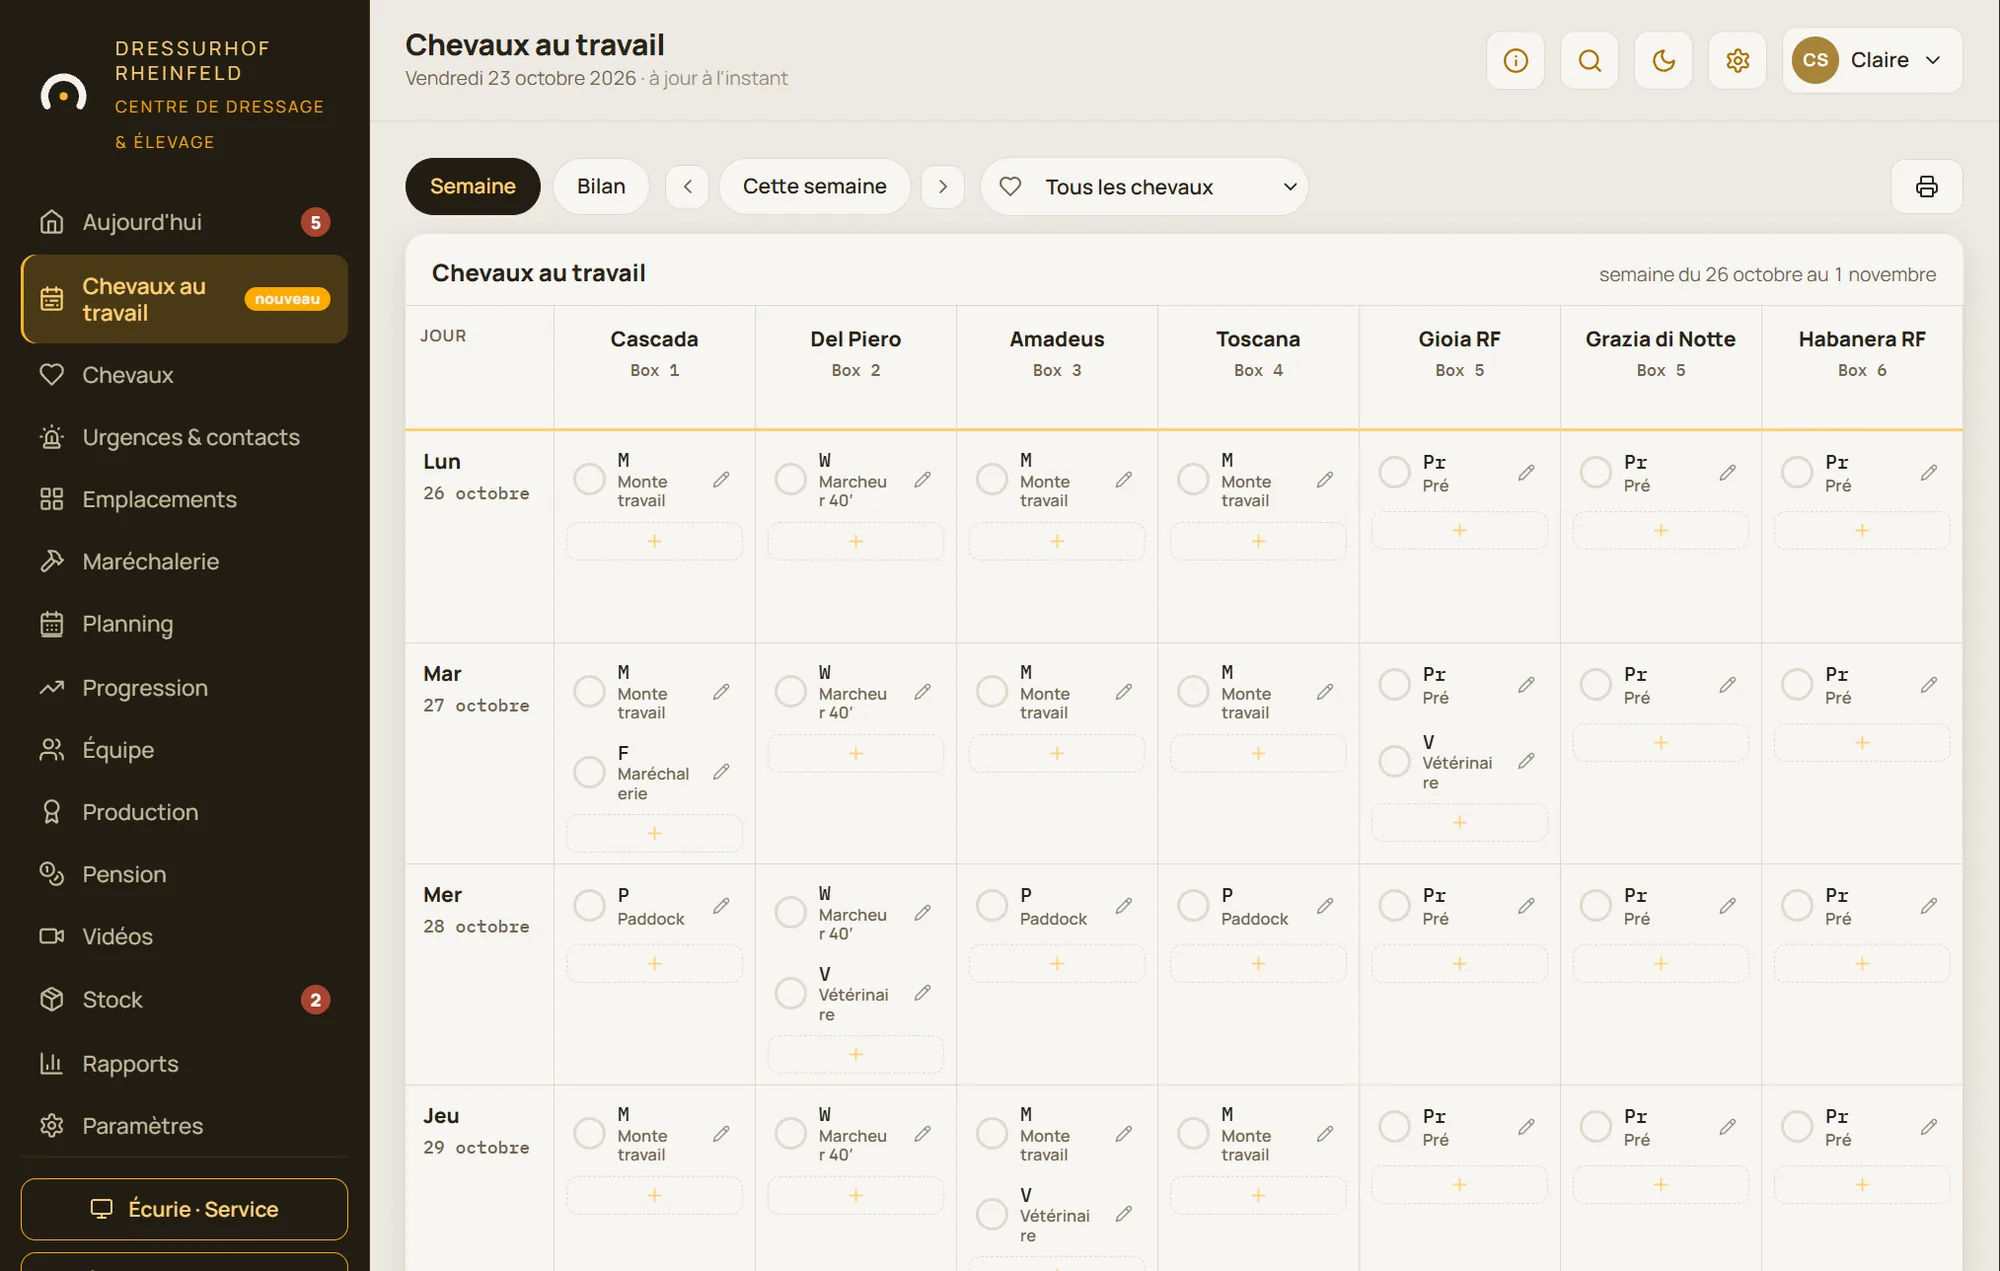
Task: Open the Claire user account menu
Action: (1872, 60)
